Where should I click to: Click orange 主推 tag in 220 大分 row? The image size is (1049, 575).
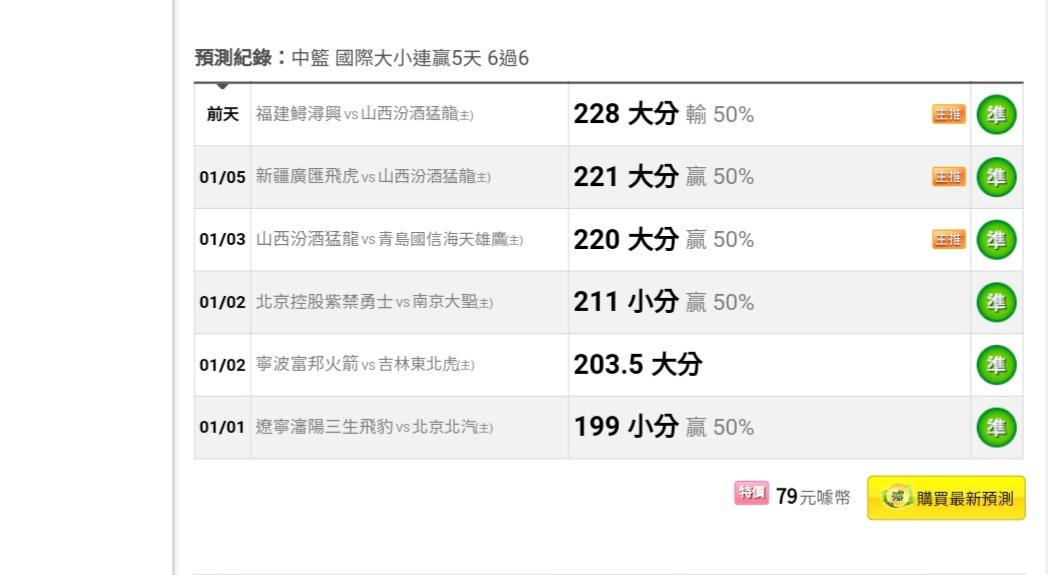click(x=949, y=240)
